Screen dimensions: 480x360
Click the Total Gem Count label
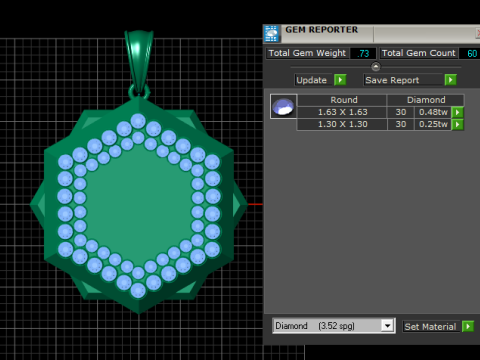418,53
